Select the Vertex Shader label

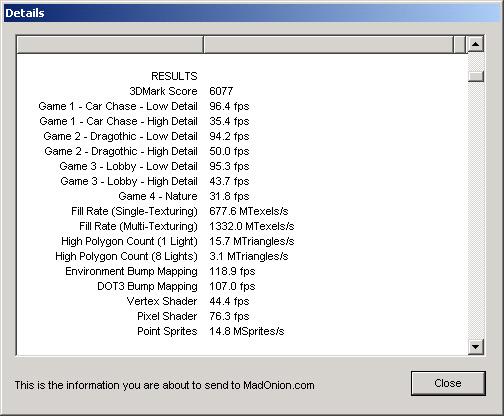[x=162, y=301]
